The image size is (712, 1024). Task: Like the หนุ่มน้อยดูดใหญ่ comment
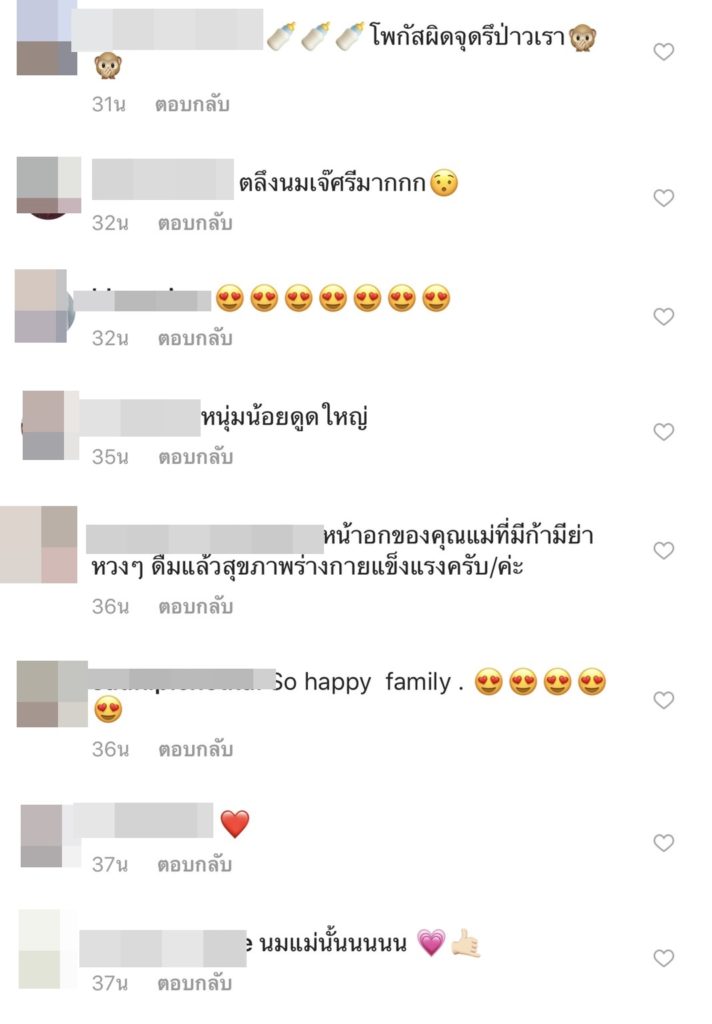(664, 432)
